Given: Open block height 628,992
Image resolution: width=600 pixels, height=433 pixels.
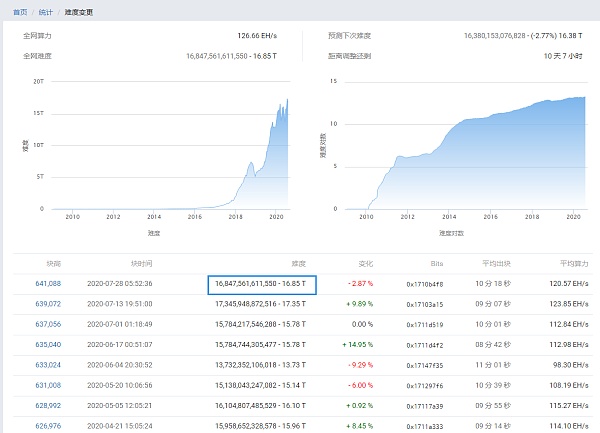Looking at the screenshot, I should pos(47,404).
